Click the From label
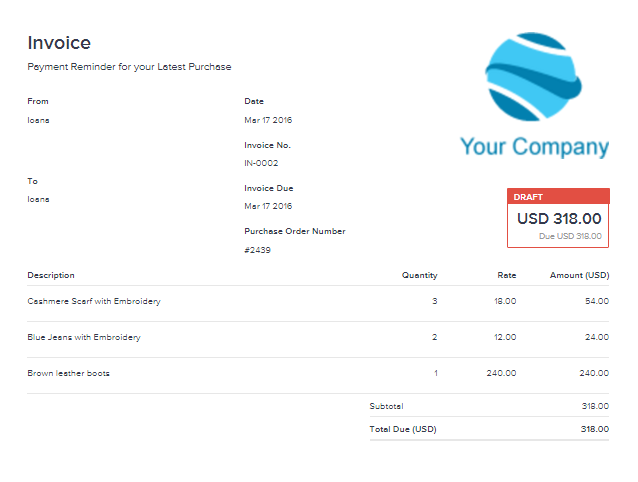This screenshot has height=482, width=638. [38, 101]
